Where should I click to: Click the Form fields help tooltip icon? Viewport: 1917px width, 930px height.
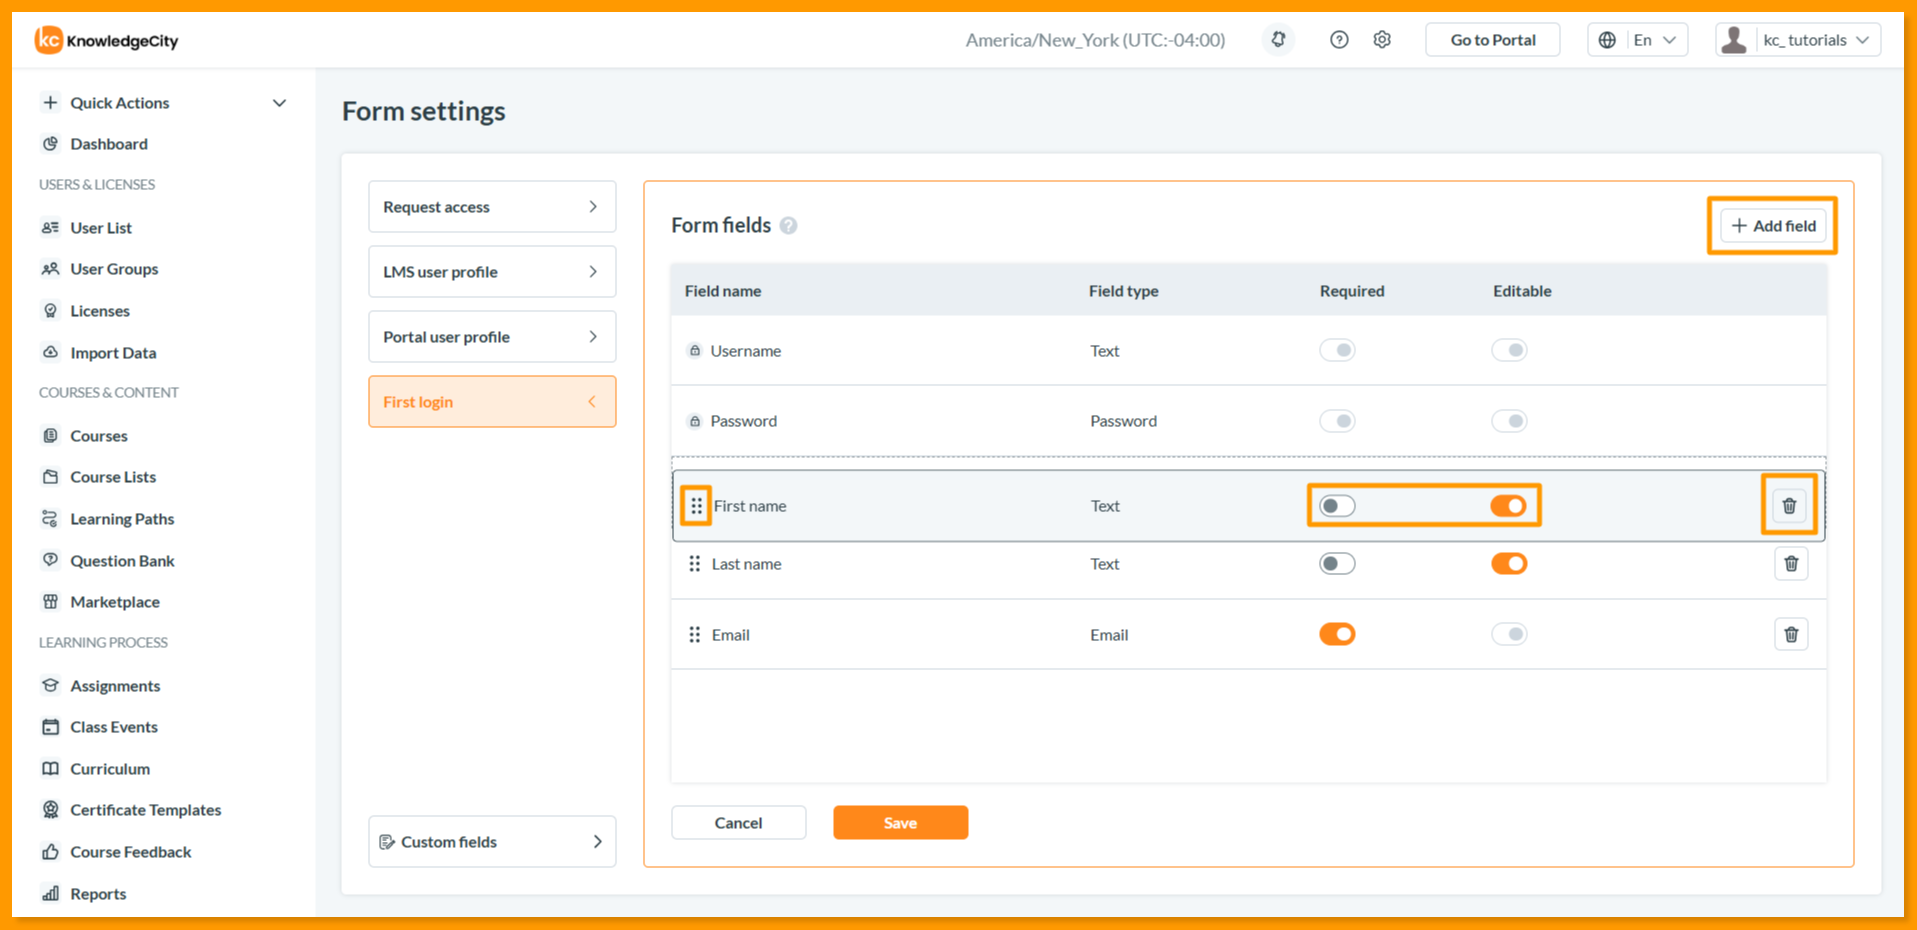[789, 226]
